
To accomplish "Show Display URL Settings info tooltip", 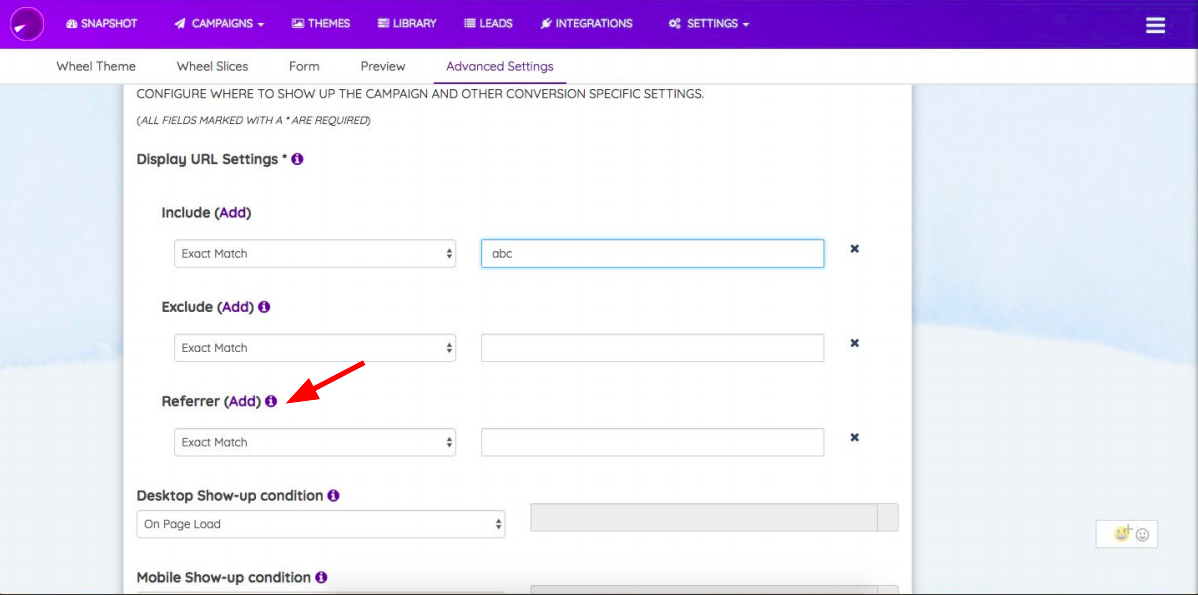I will (297, 159).
